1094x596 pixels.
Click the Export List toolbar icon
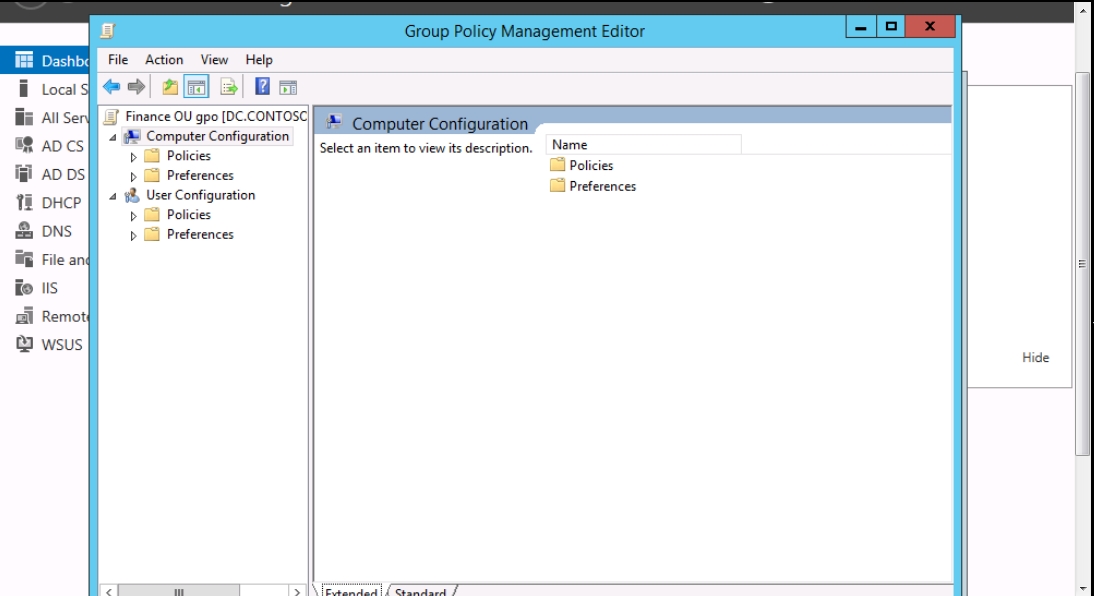pos(229,87)
